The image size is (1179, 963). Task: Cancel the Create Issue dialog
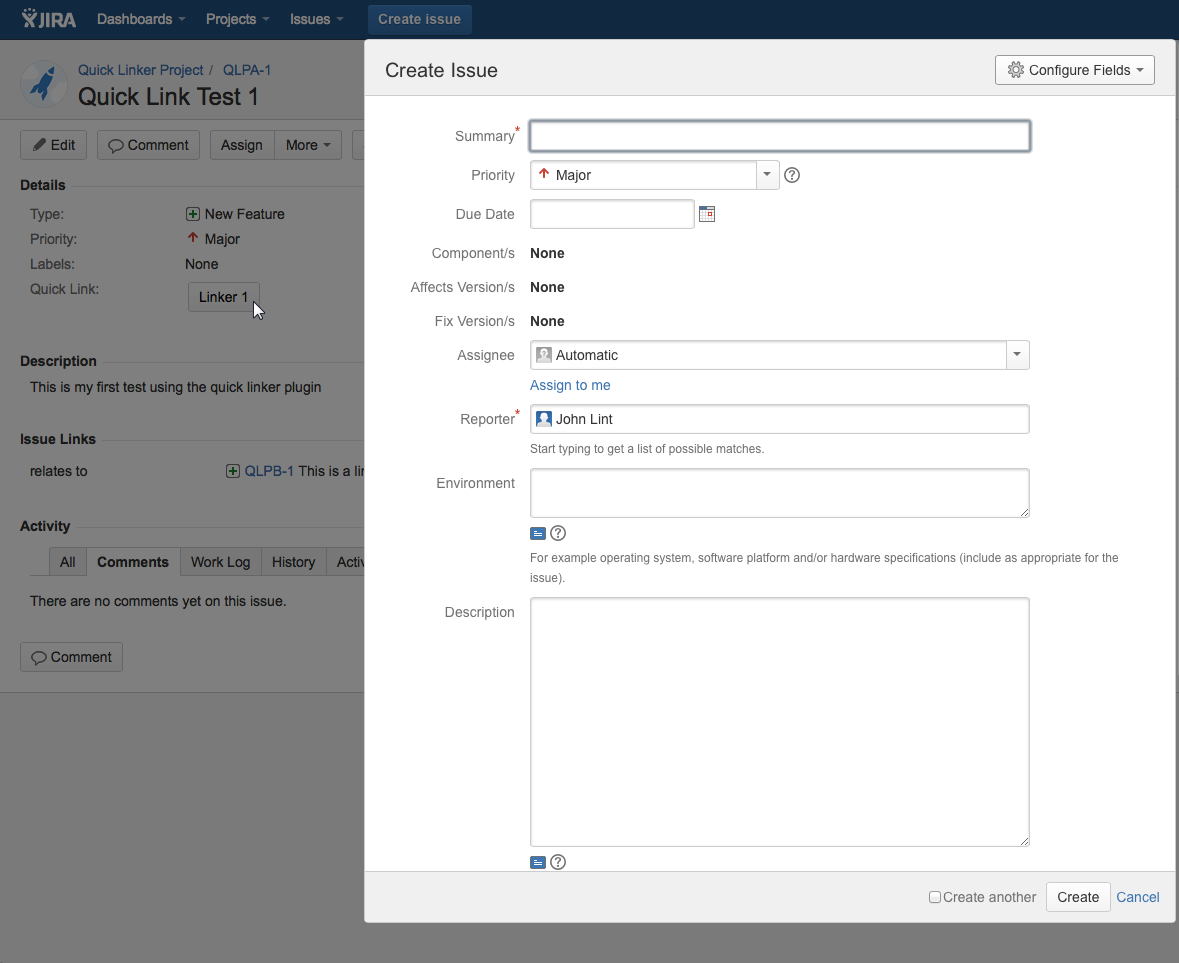click(x=1137, y=897)
